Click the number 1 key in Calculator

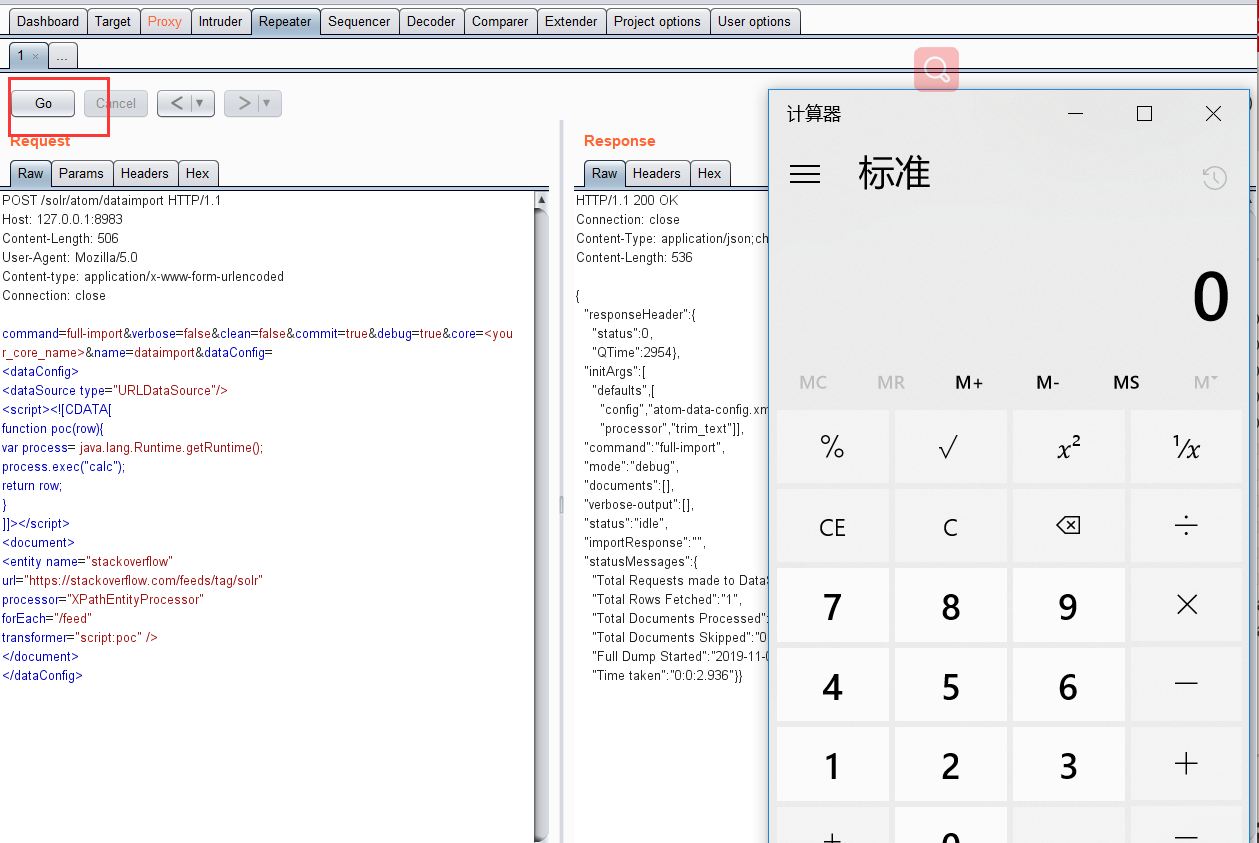coord(832,764)
